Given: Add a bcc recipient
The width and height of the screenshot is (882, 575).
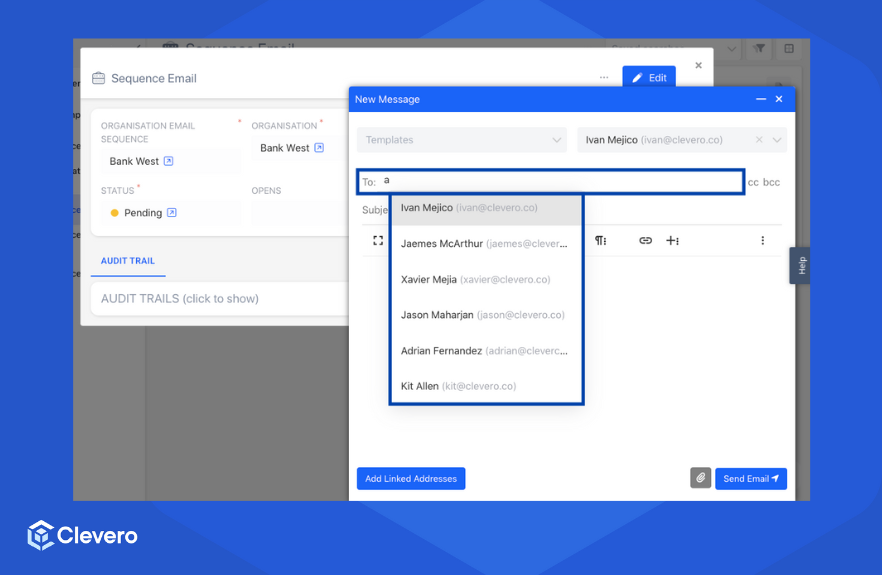Looking at the screenshot, I should (771, 182).
